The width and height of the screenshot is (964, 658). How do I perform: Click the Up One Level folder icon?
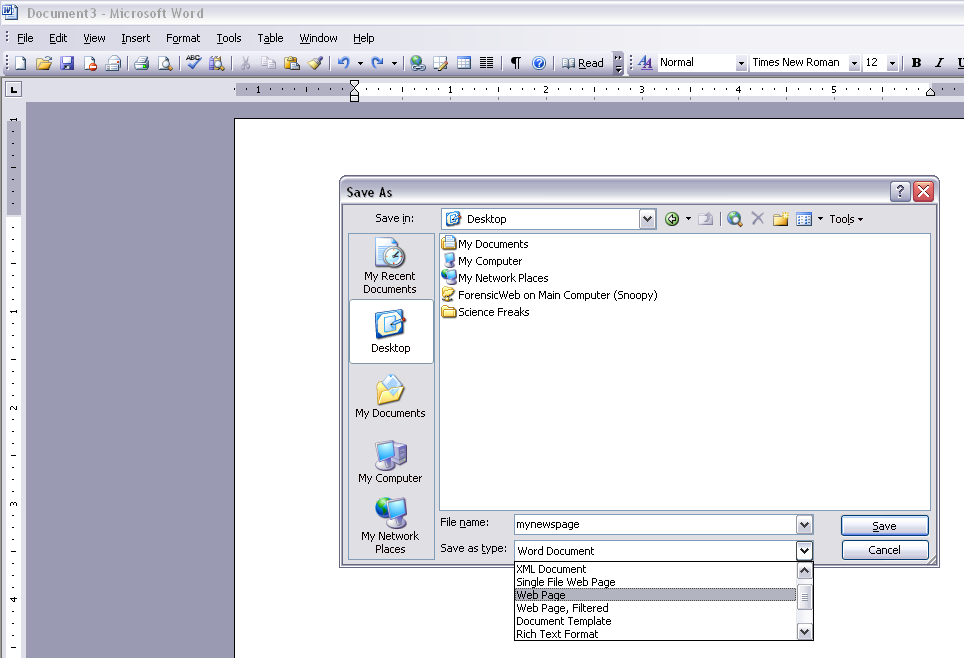[706, 219]
